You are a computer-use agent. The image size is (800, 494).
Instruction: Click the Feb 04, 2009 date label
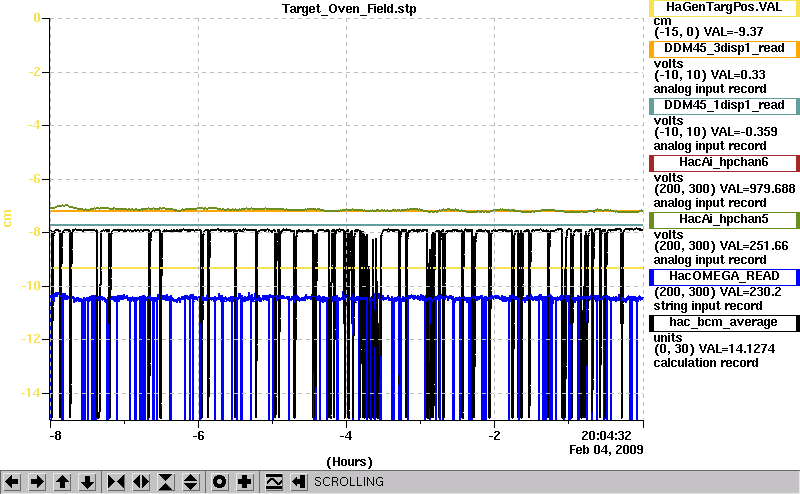(606, 450)
